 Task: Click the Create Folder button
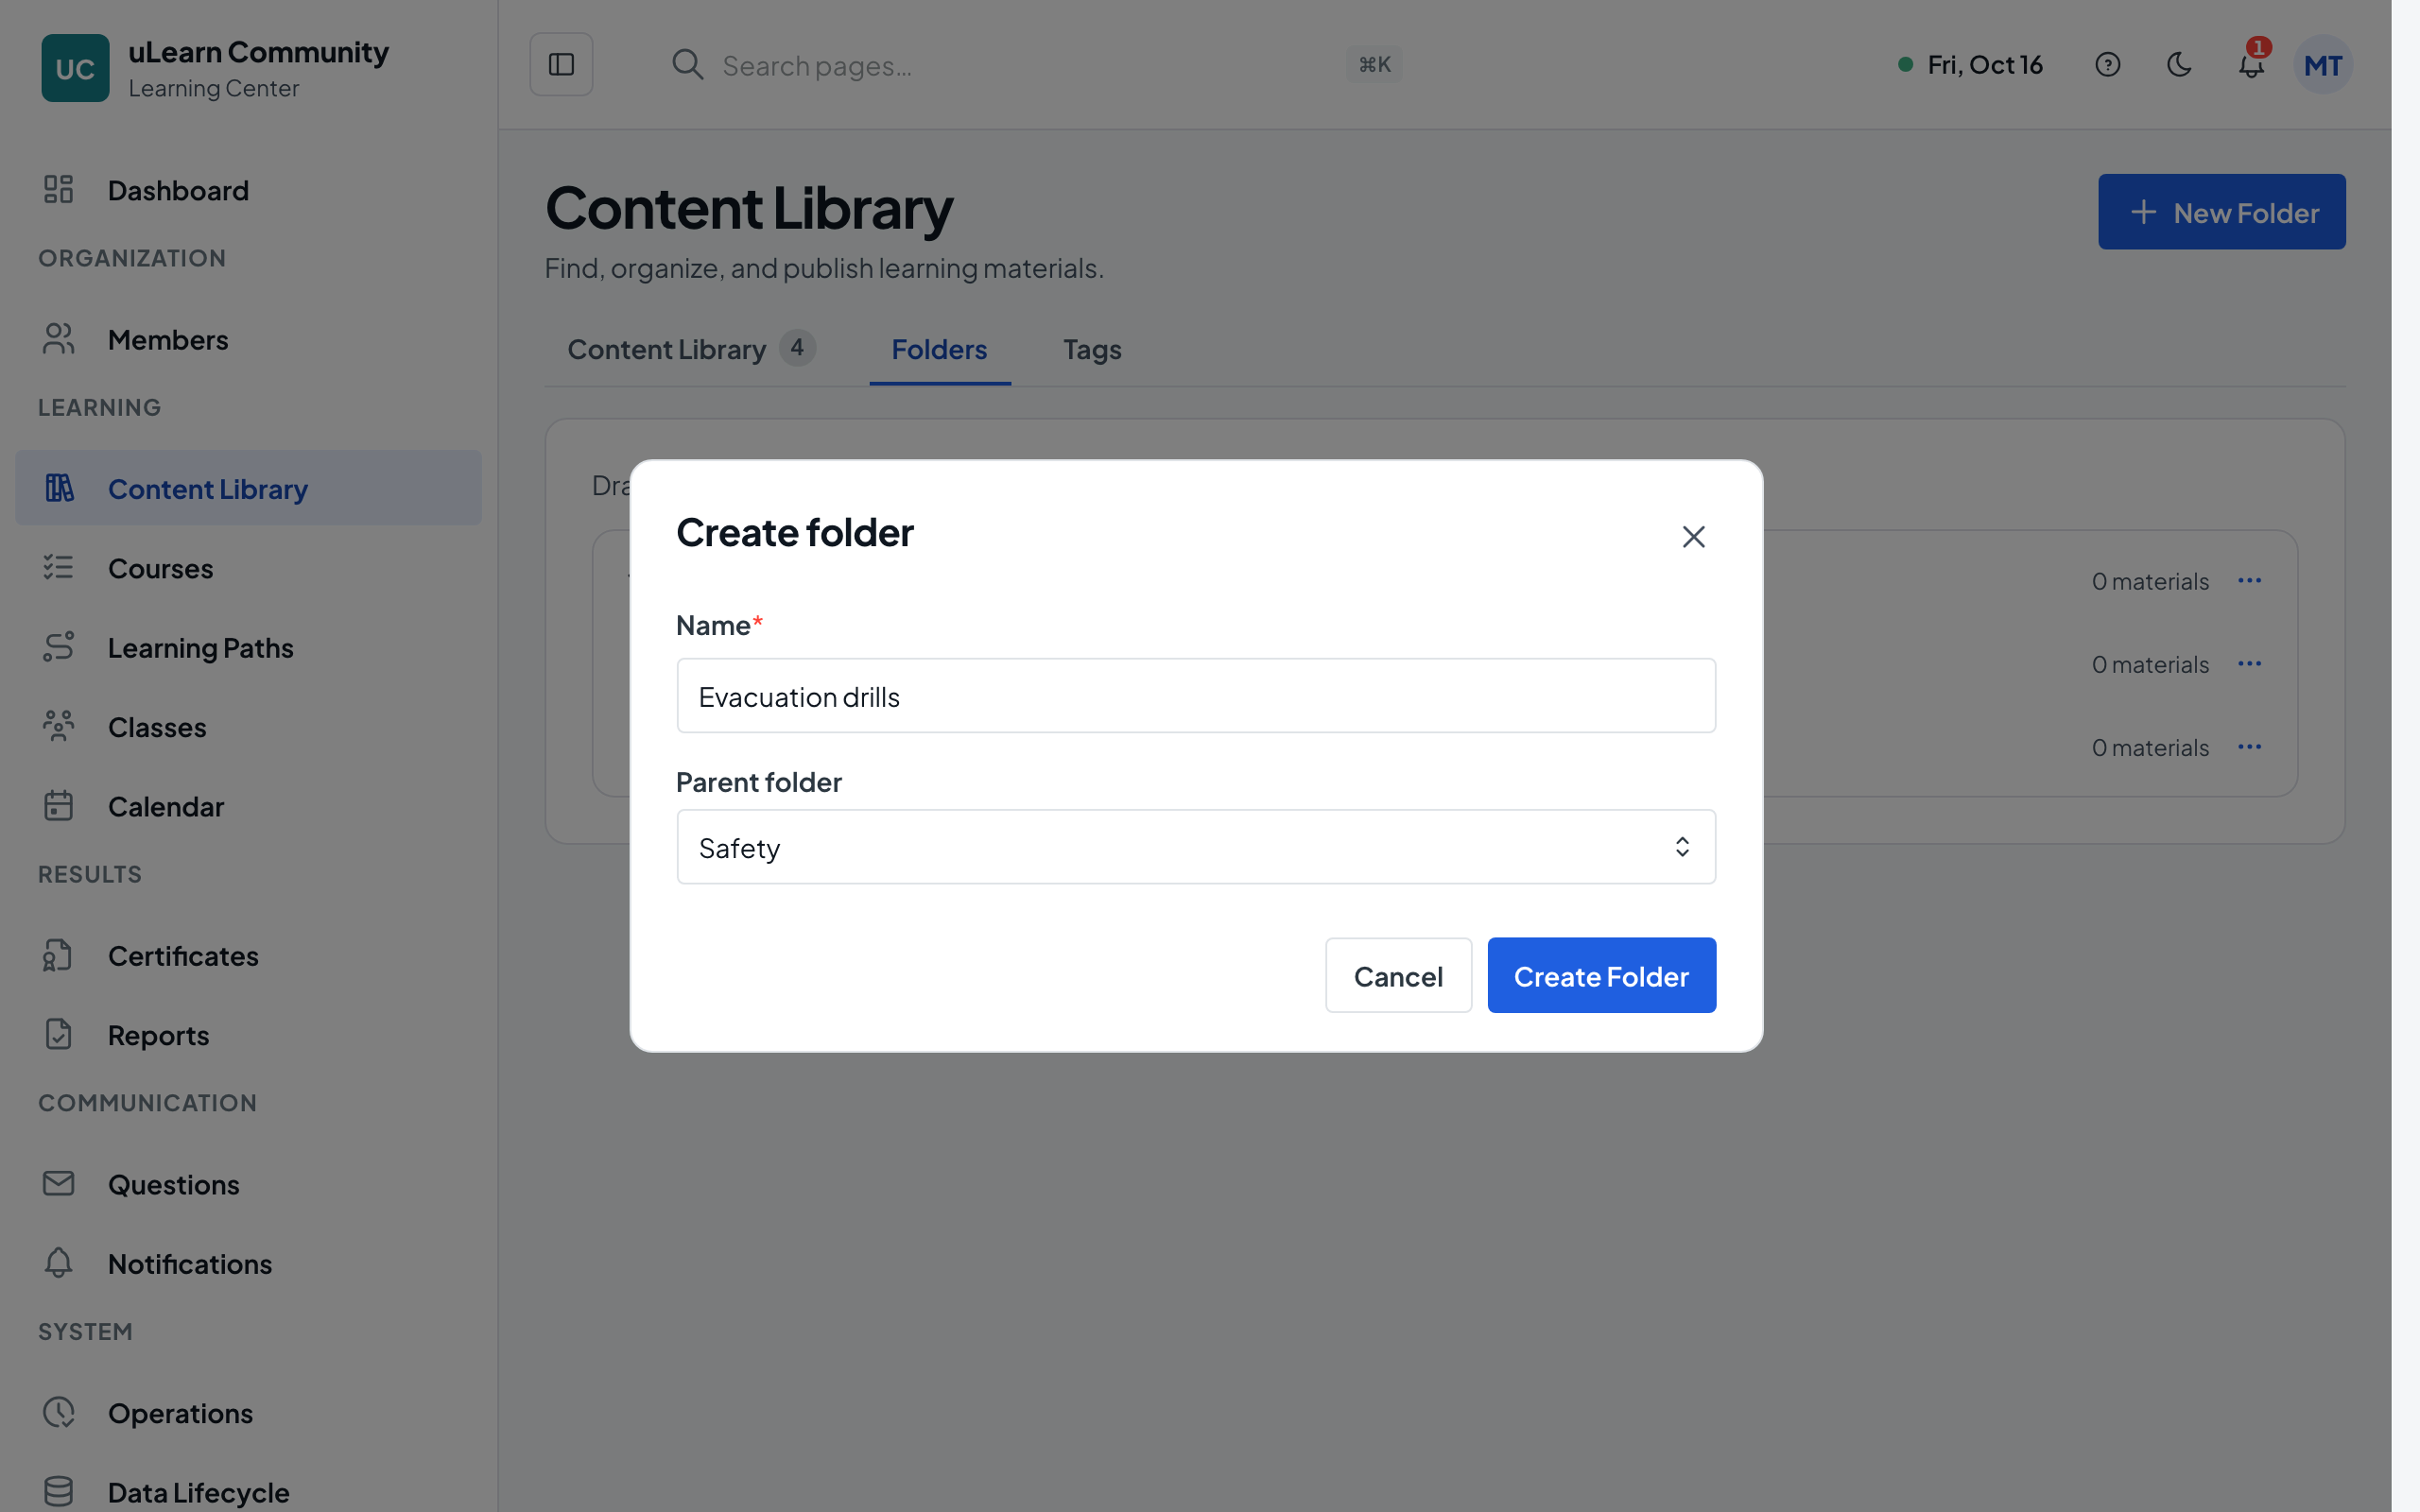(1601, 975)
